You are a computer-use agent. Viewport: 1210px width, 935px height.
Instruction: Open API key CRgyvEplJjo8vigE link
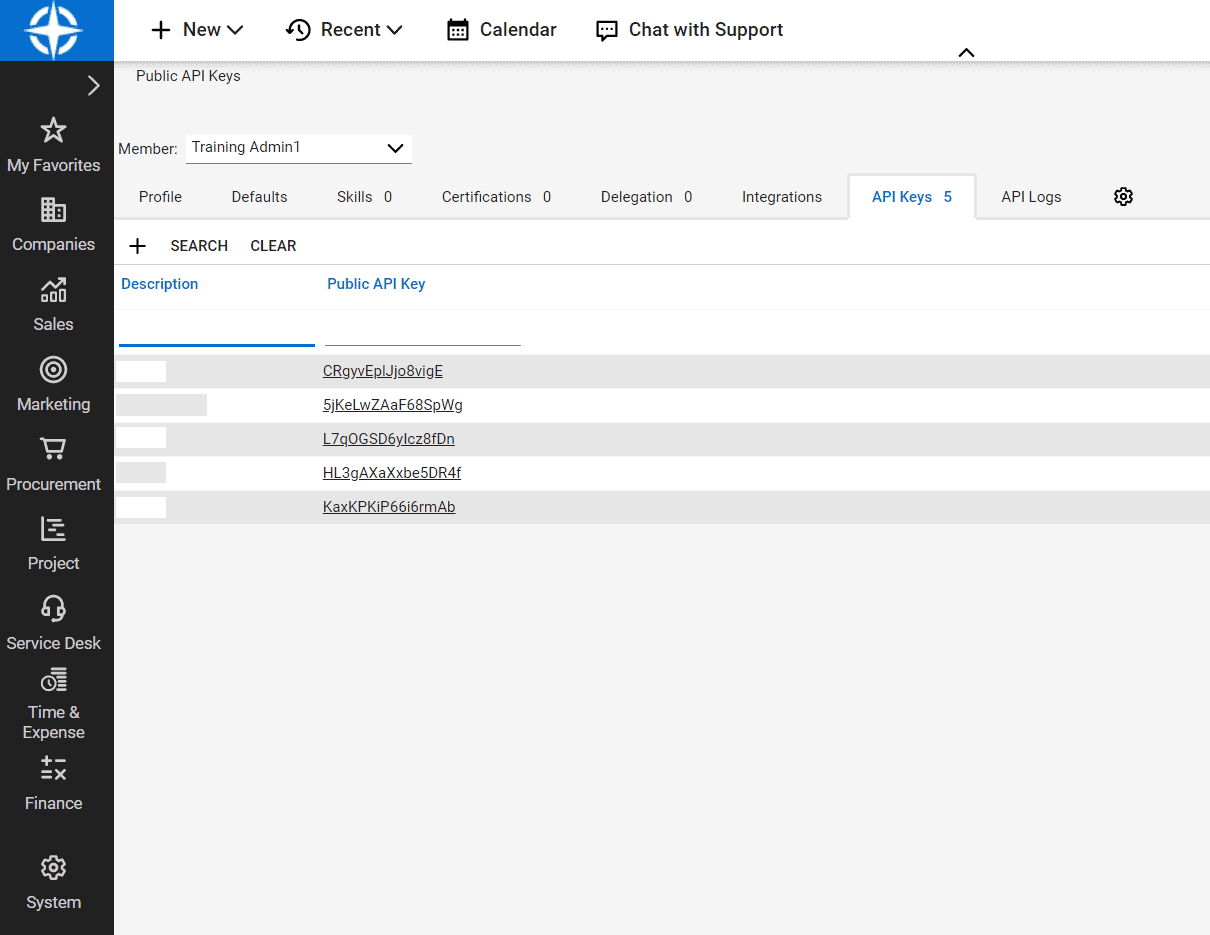point(382,371)
